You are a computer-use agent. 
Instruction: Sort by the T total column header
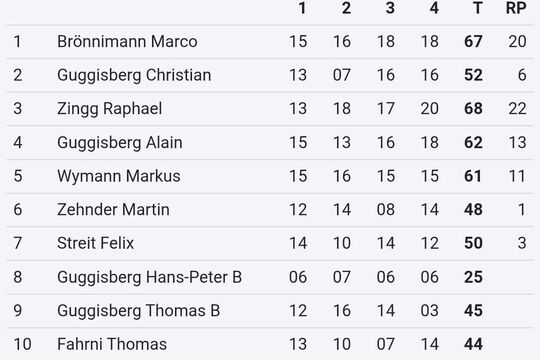(x=478, y=8)
